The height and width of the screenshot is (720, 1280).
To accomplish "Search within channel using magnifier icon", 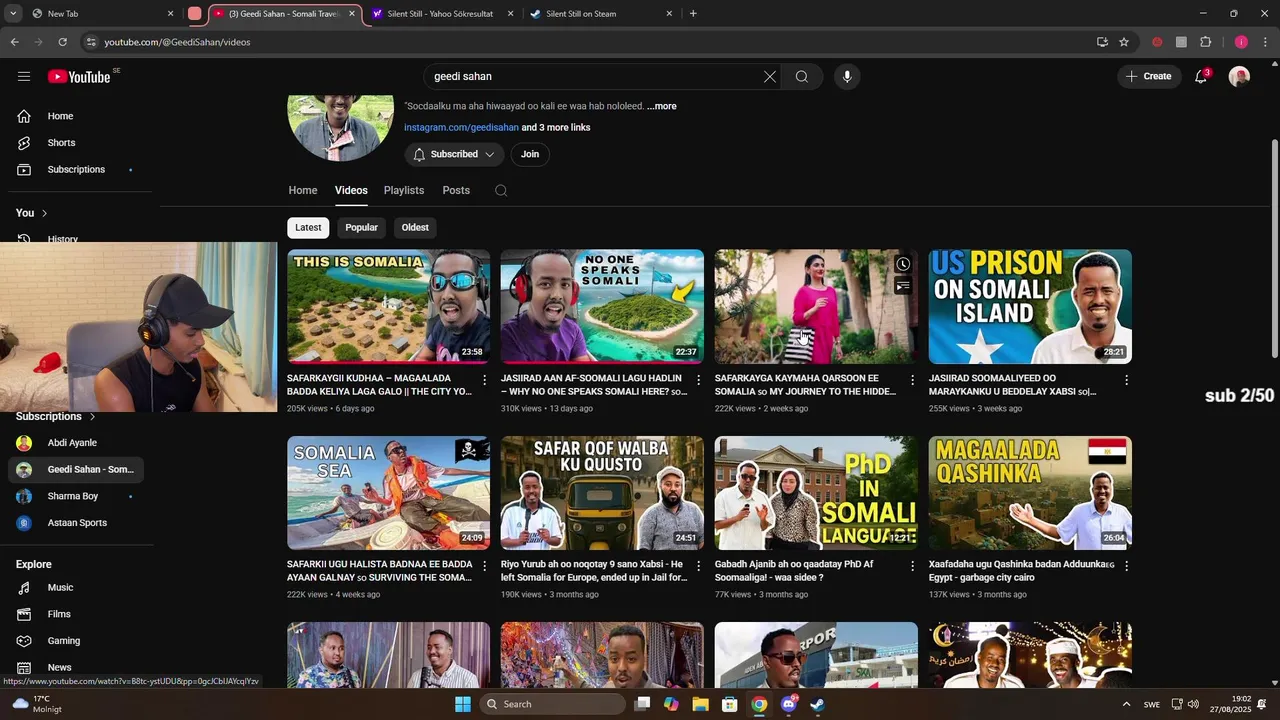I will click(x=501, y=190).
